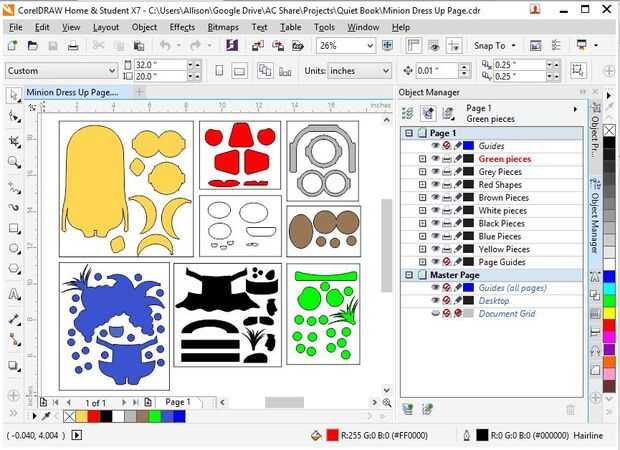Toggle visibility eye of Red Shapes layer
The width and height of the screenshot is (620, 450).
[x=435, y=185]
